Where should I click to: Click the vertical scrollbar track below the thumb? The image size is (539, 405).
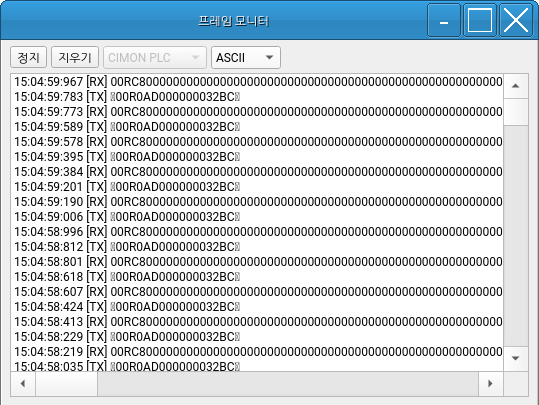pos(516,236)
